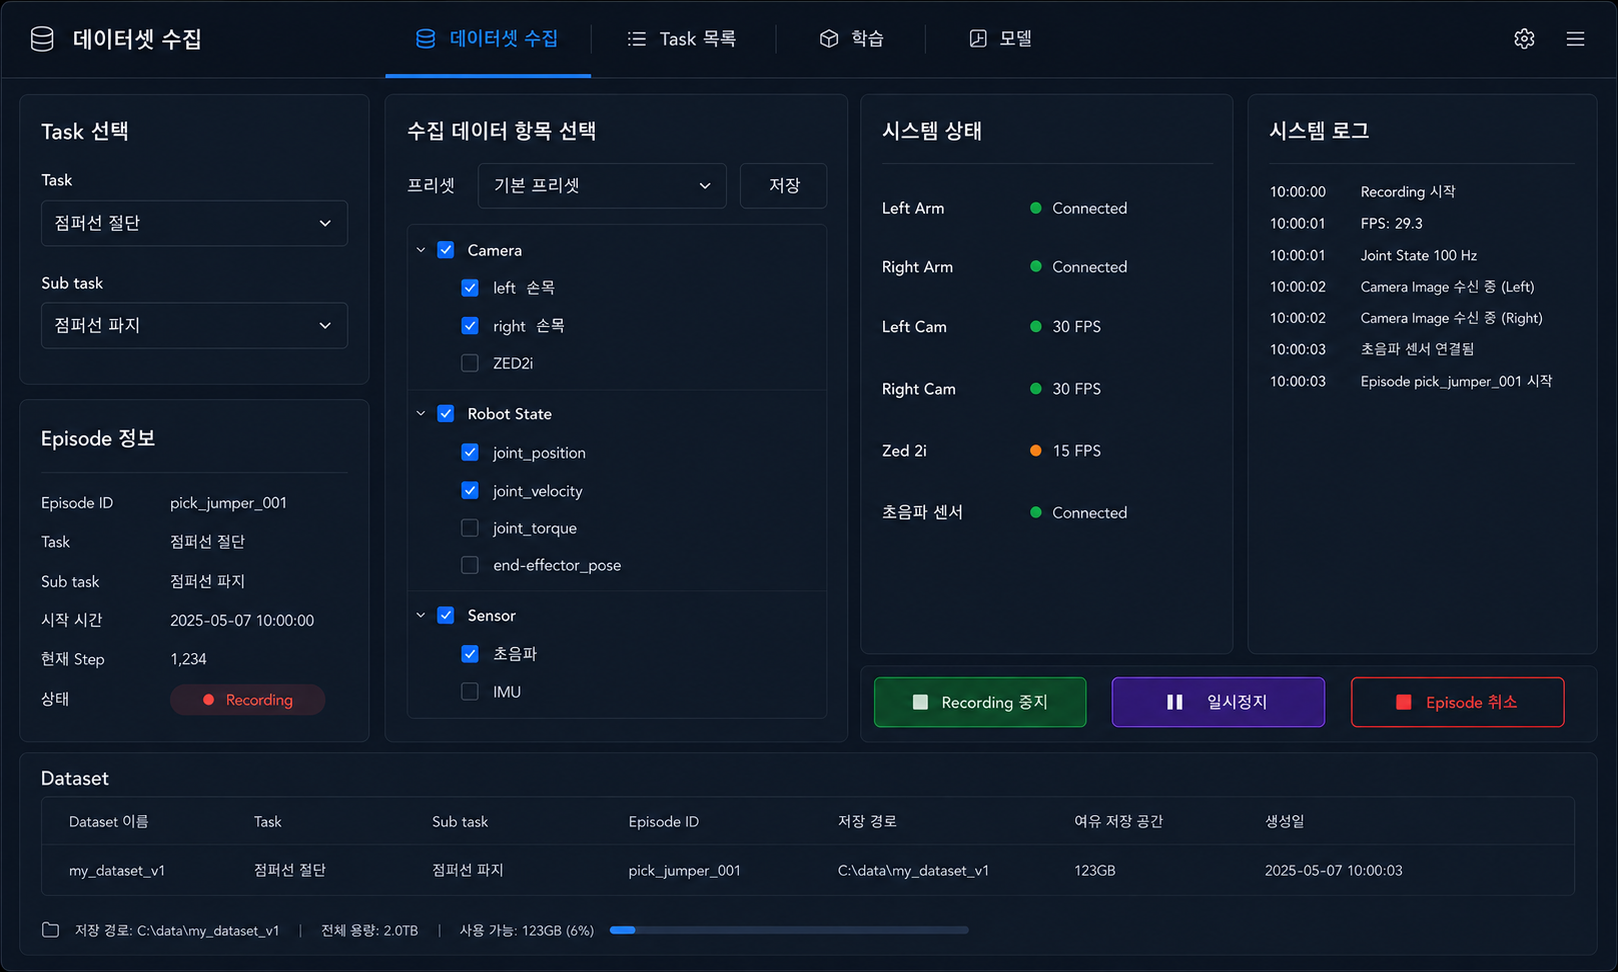Uncheck the joint_velocity checkbox
This screenshot has width=1618, height=972.
(470, 491)
